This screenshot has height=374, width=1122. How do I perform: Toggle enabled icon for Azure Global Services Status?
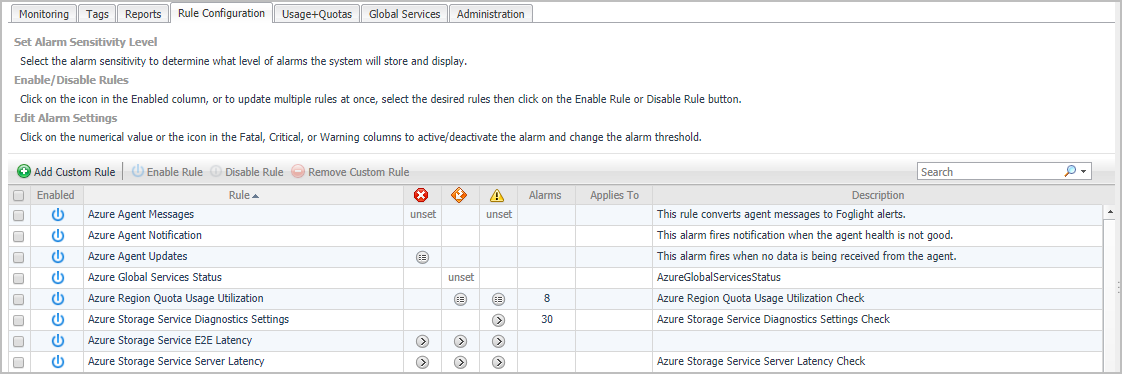[x=58, y=277]
